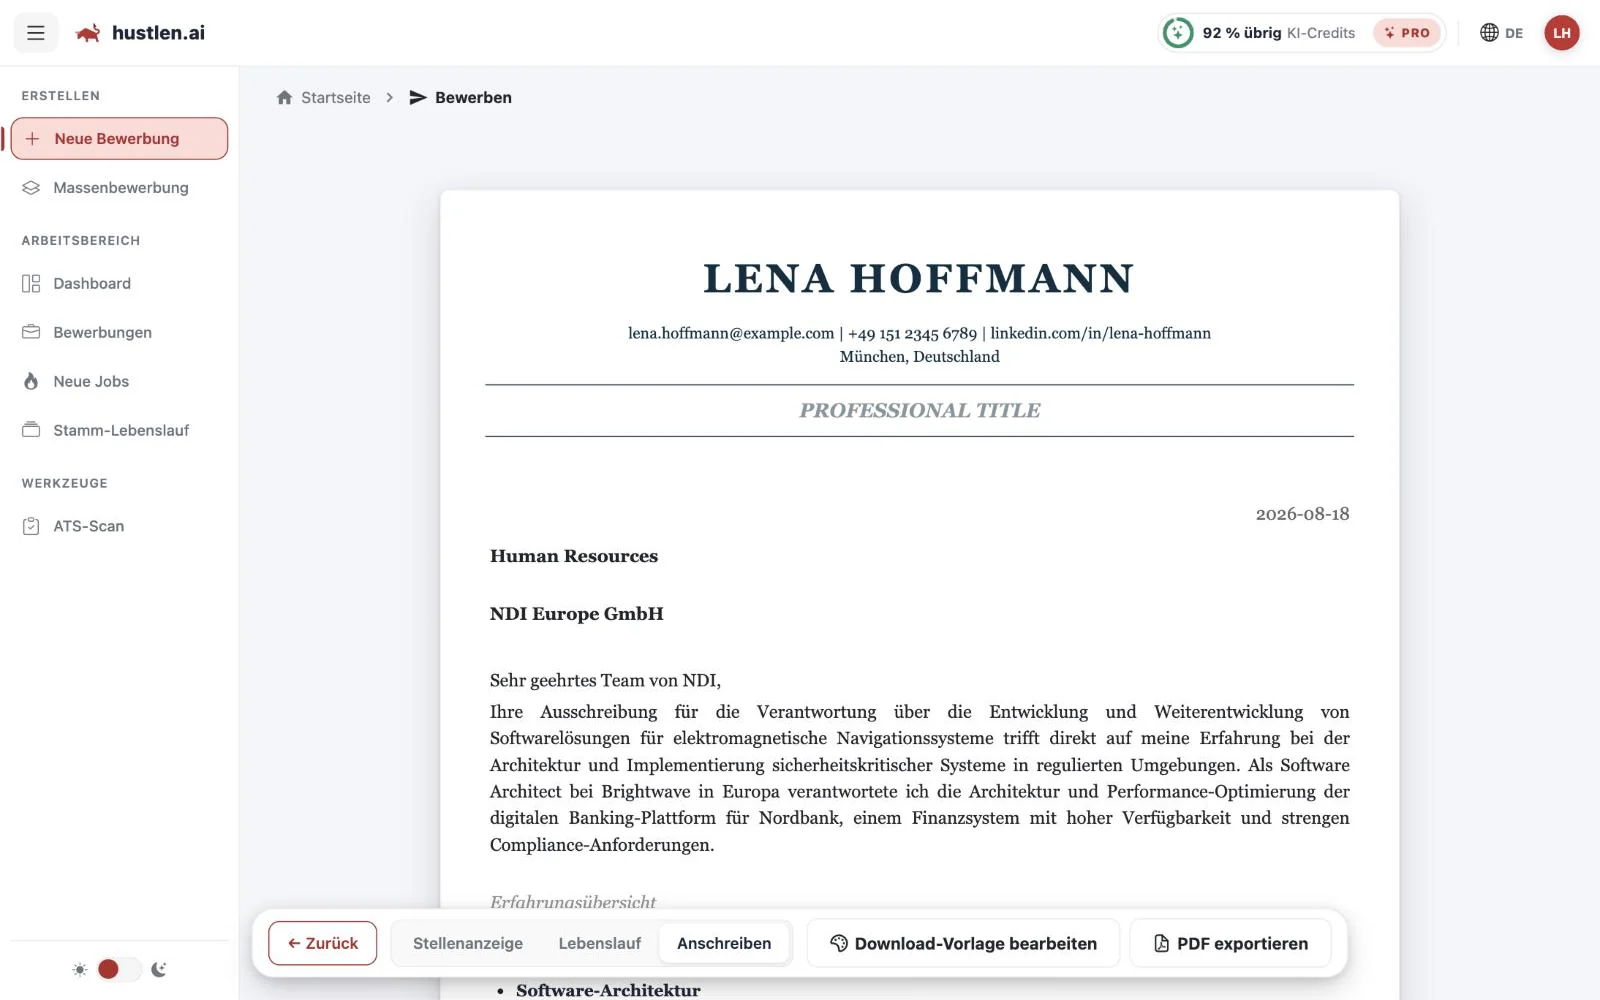
Task: Click the Massenbewerbung layers icon
Action: 31,188
